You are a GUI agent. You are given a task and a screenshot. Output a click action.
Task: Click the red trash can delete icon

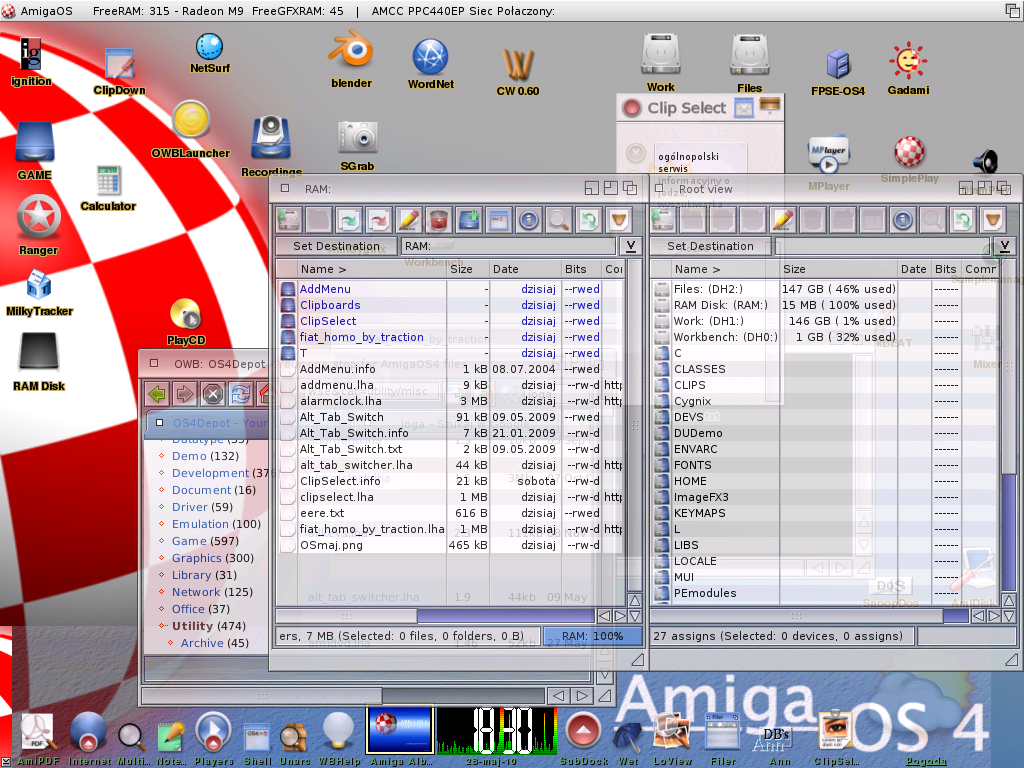(x=439, y=220)
